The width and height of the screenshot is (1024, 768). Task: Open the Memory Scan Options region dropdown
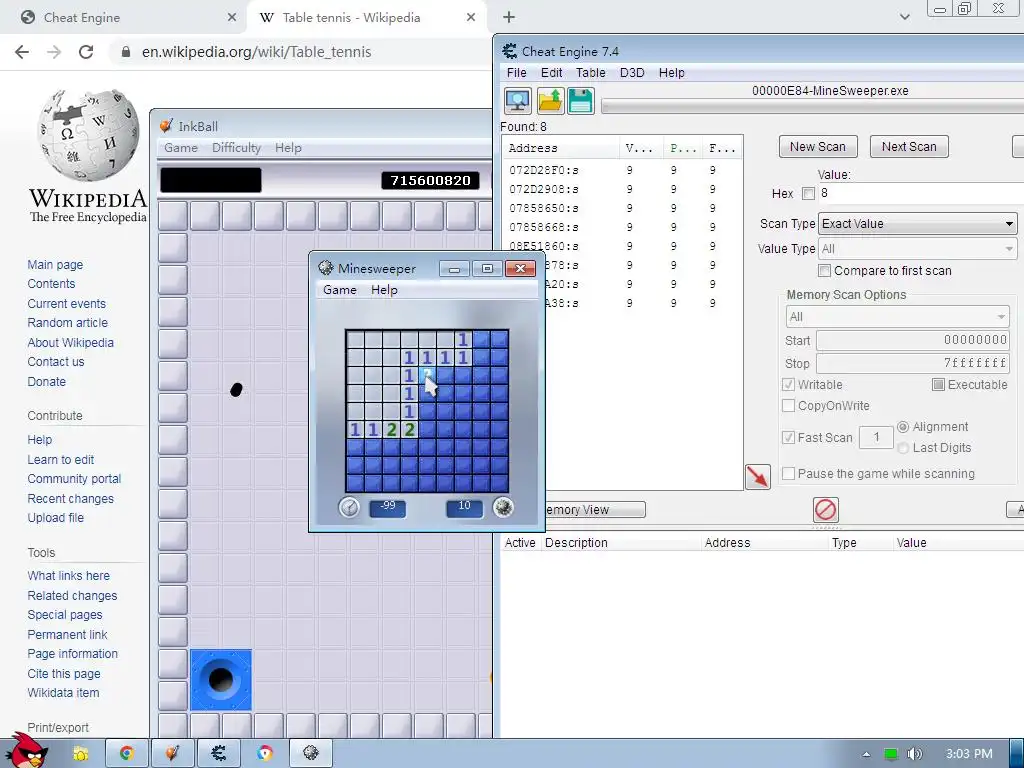897,317
